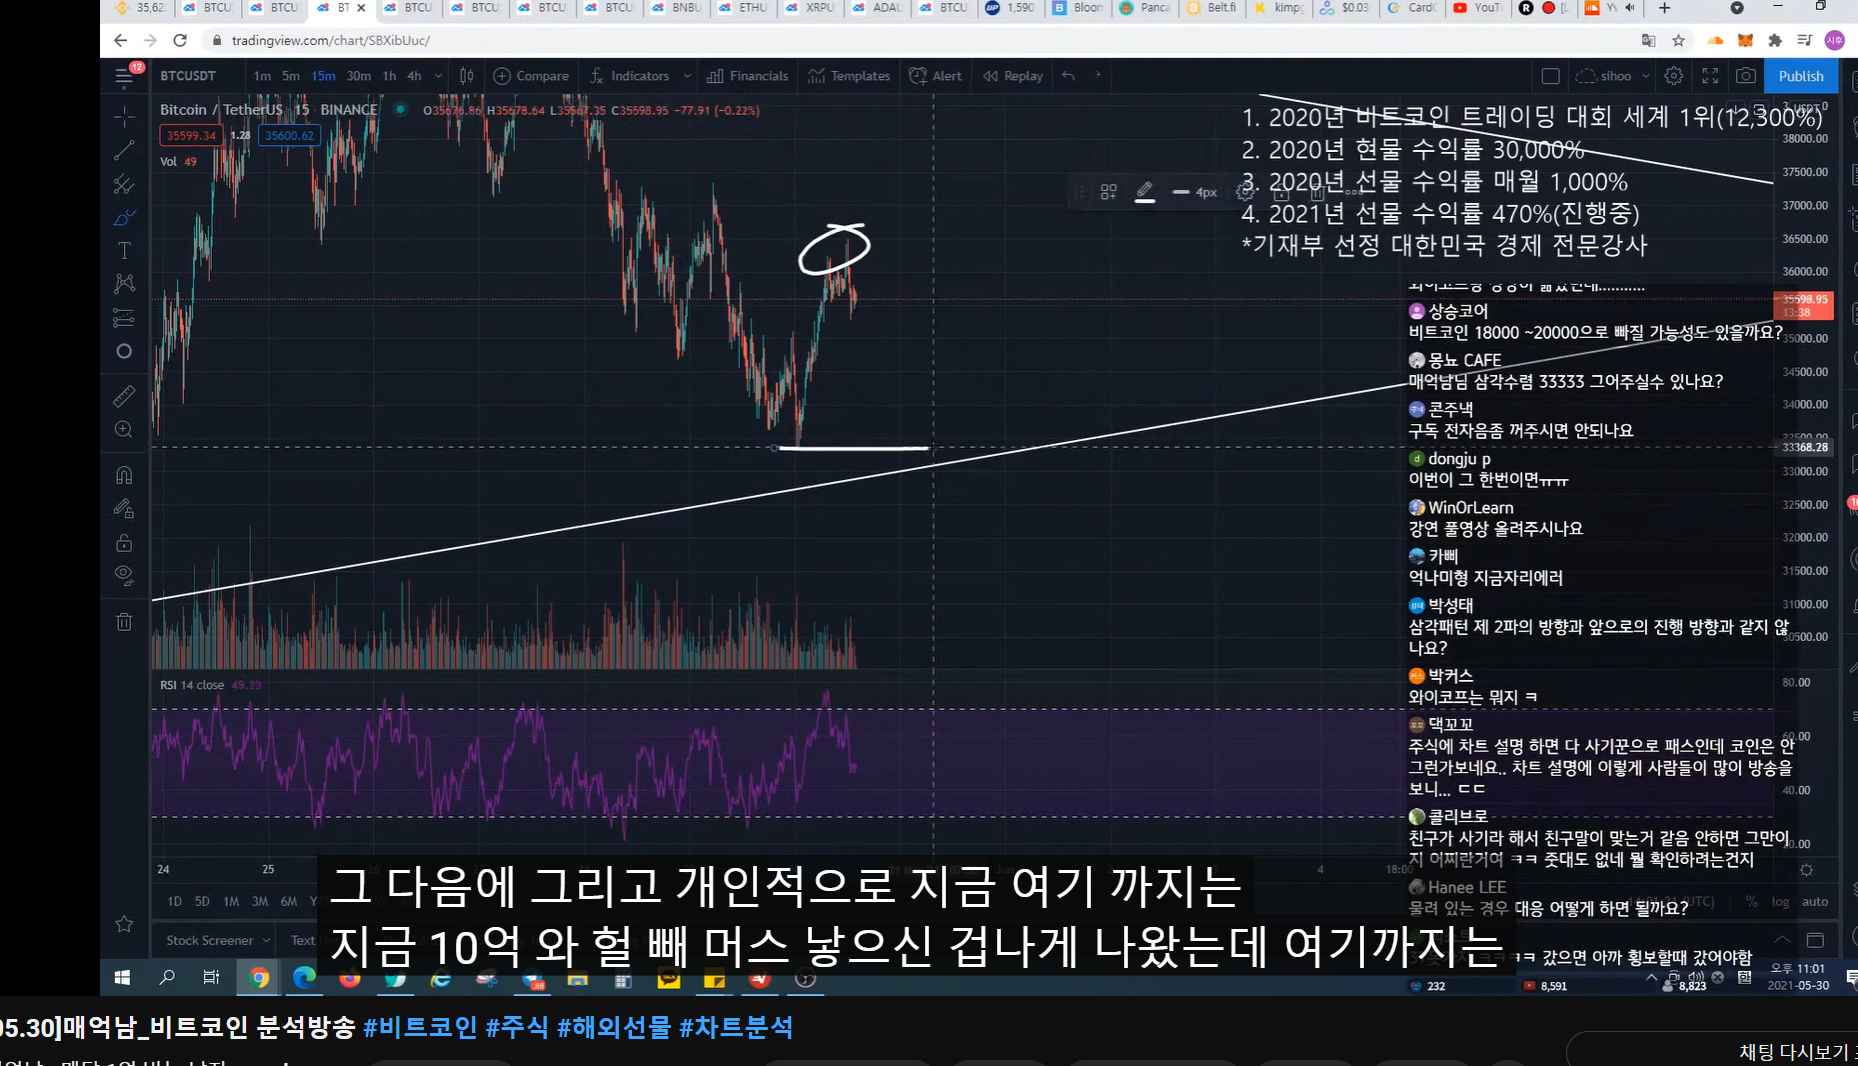
Task: Open the pitchfork tools
Action: tap(124, 184)
